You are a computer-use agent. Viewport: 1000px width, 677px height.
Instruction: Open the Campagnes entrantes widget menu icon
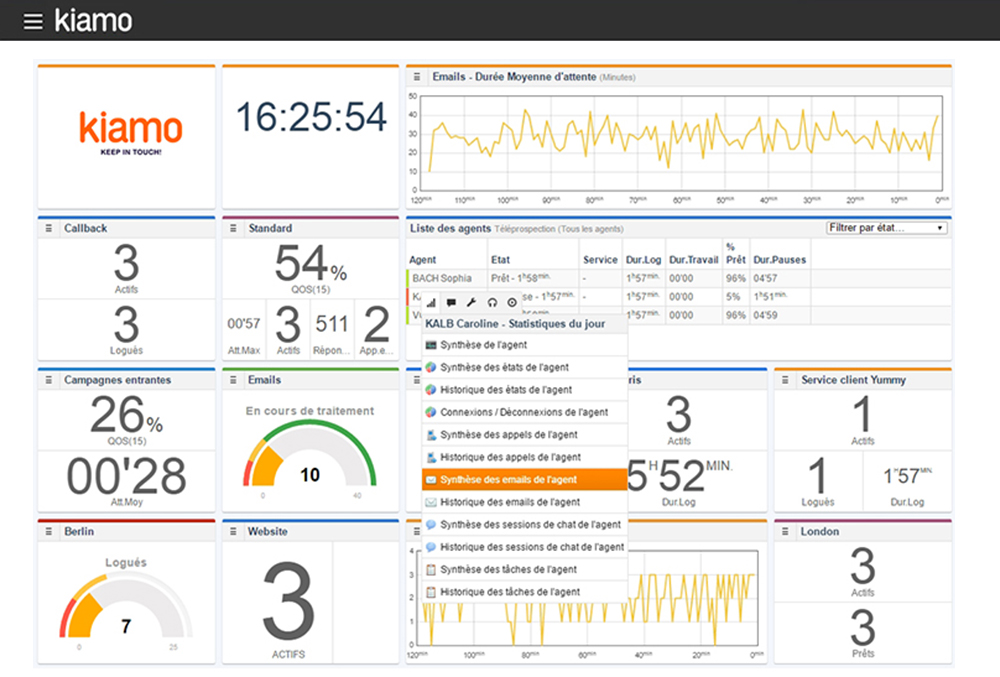[x=48, y=380]
